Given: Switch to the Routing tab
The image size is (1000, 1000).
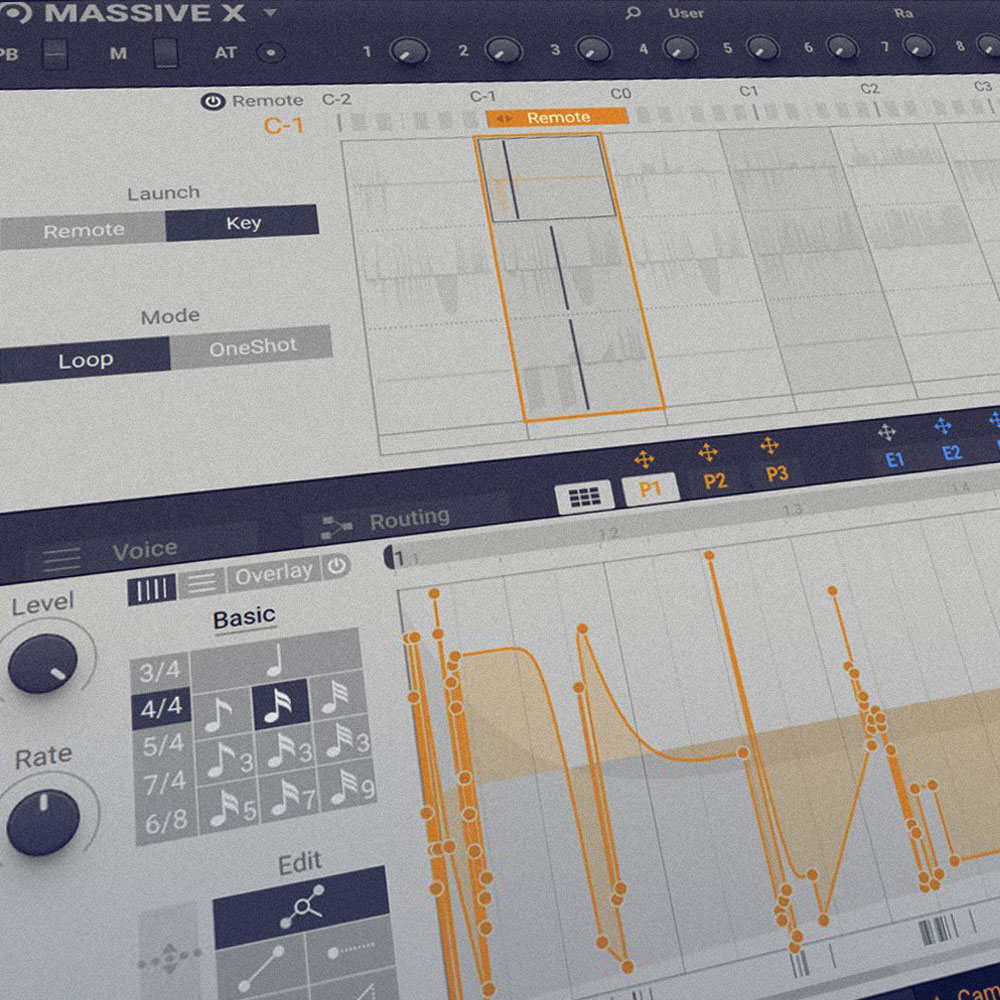Looking at the screenshot, I should pyautogui.click(x=410, y=518).
